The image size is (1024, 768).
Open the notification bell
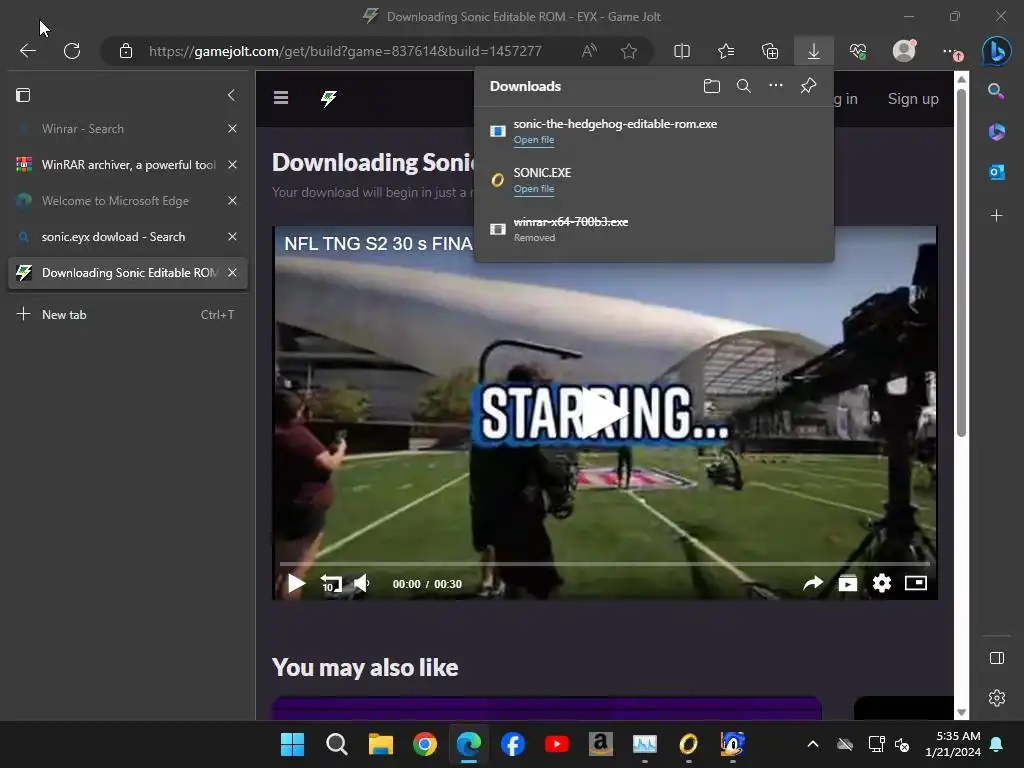996,744
